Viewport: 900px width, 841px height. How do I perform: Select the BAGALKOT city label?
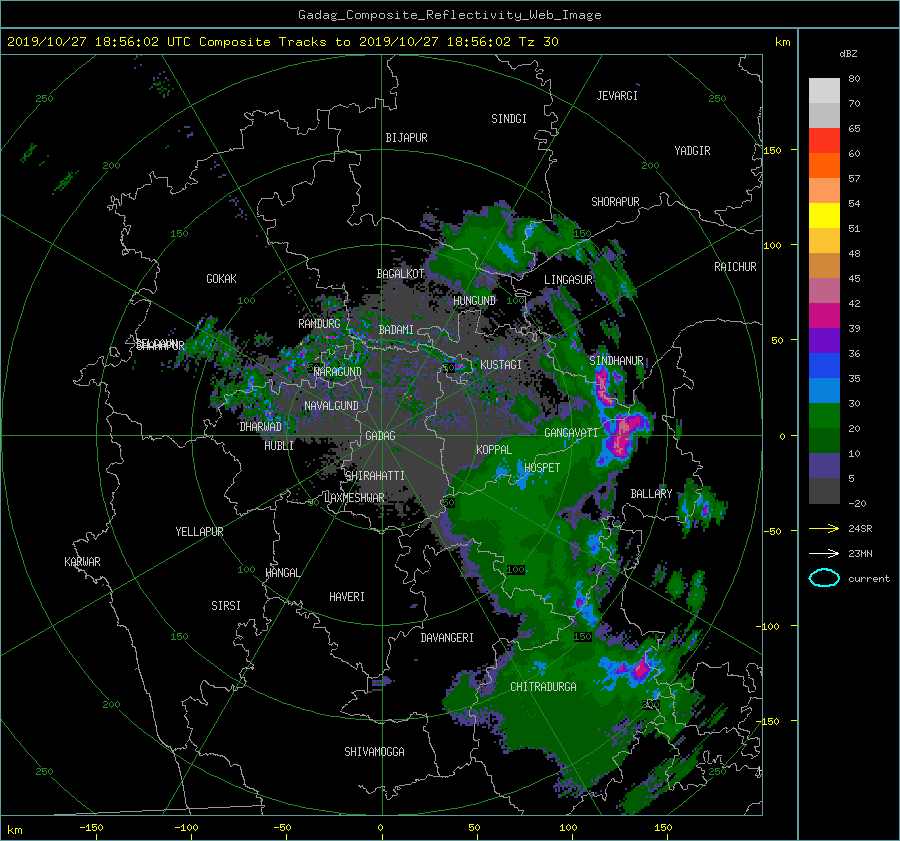point(400,274)
